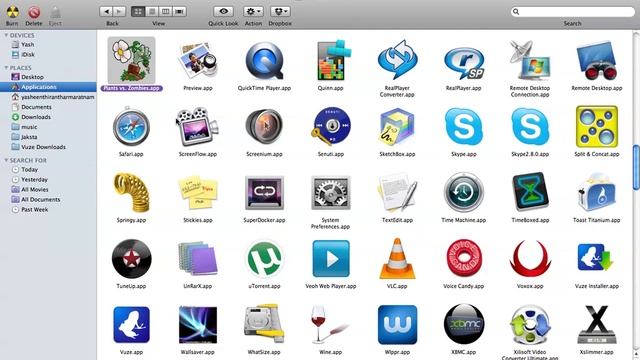Select the Toast Titanium.app icon
This screenshot has height=360, width=640.
tap(597, 192)
